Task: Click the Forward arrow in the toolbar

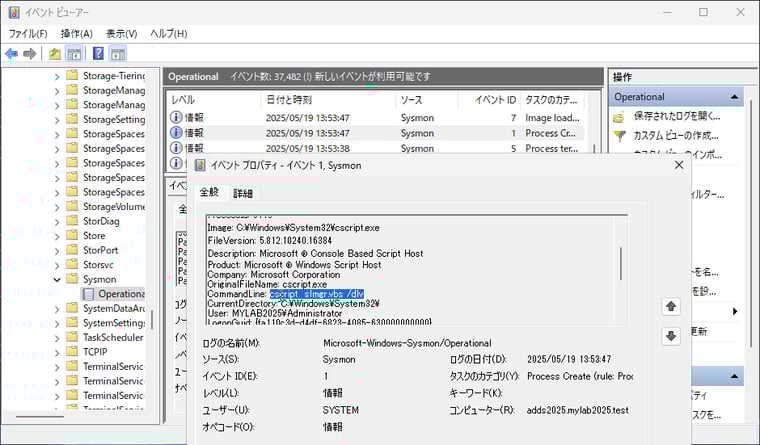Action: pos(30,54)
